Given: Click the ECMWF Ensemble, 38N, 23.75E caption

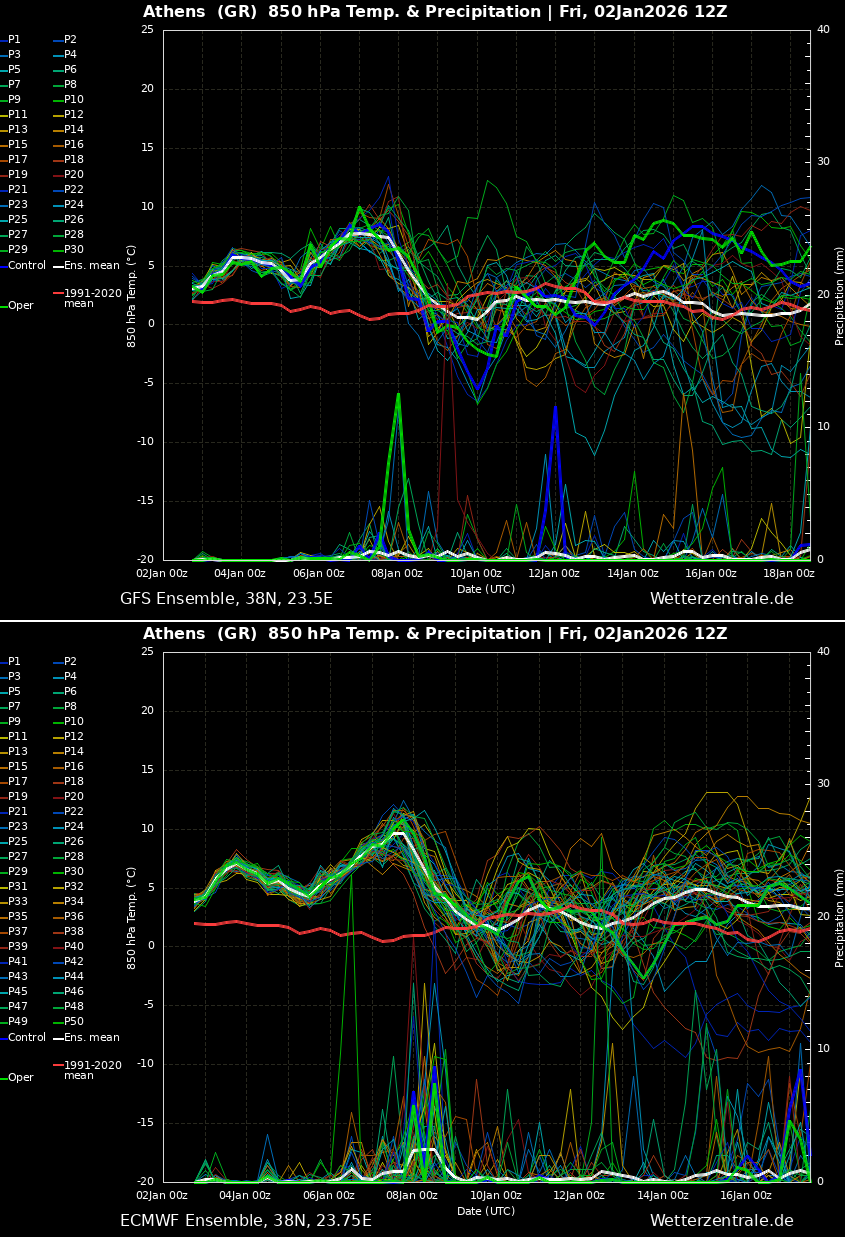Looking at the screenshot, I should pos(246,1221).
